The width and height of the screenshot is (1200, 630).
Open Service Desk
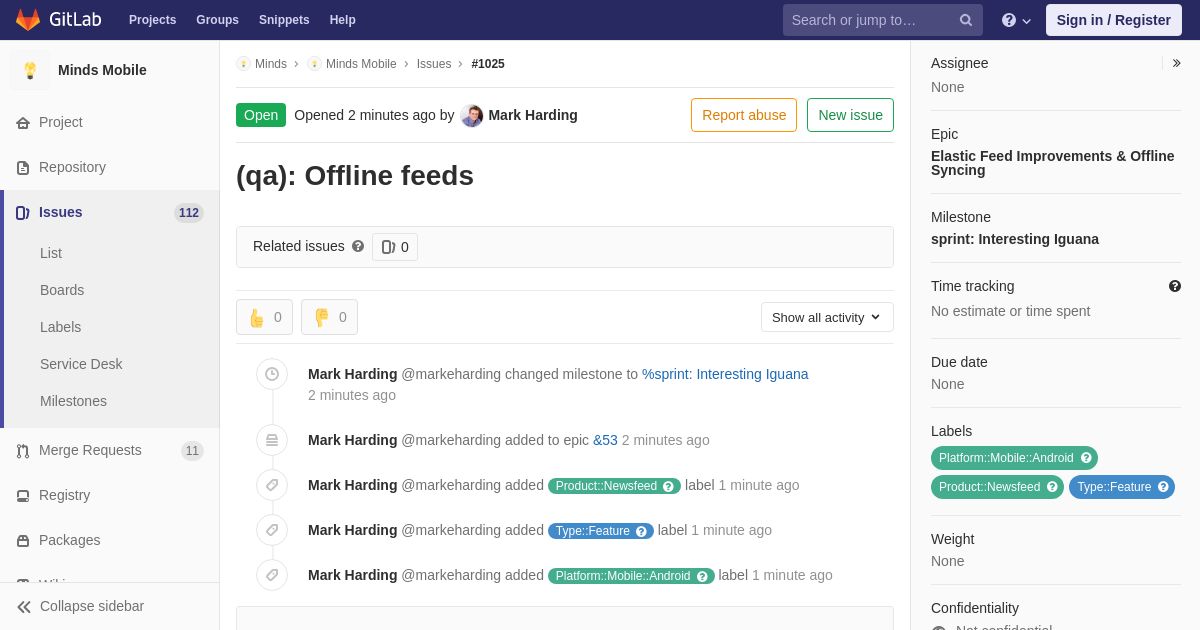81,364
